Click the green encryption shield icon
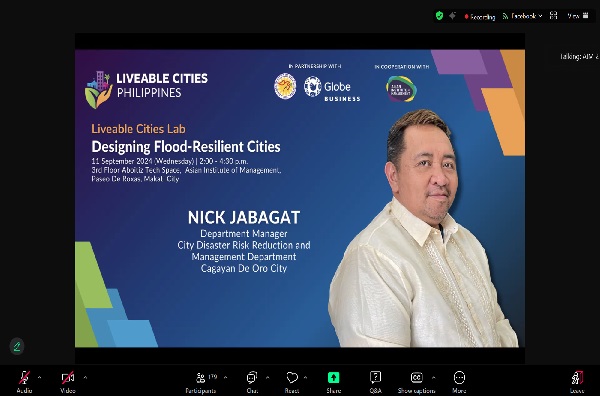 coord(439,16)
